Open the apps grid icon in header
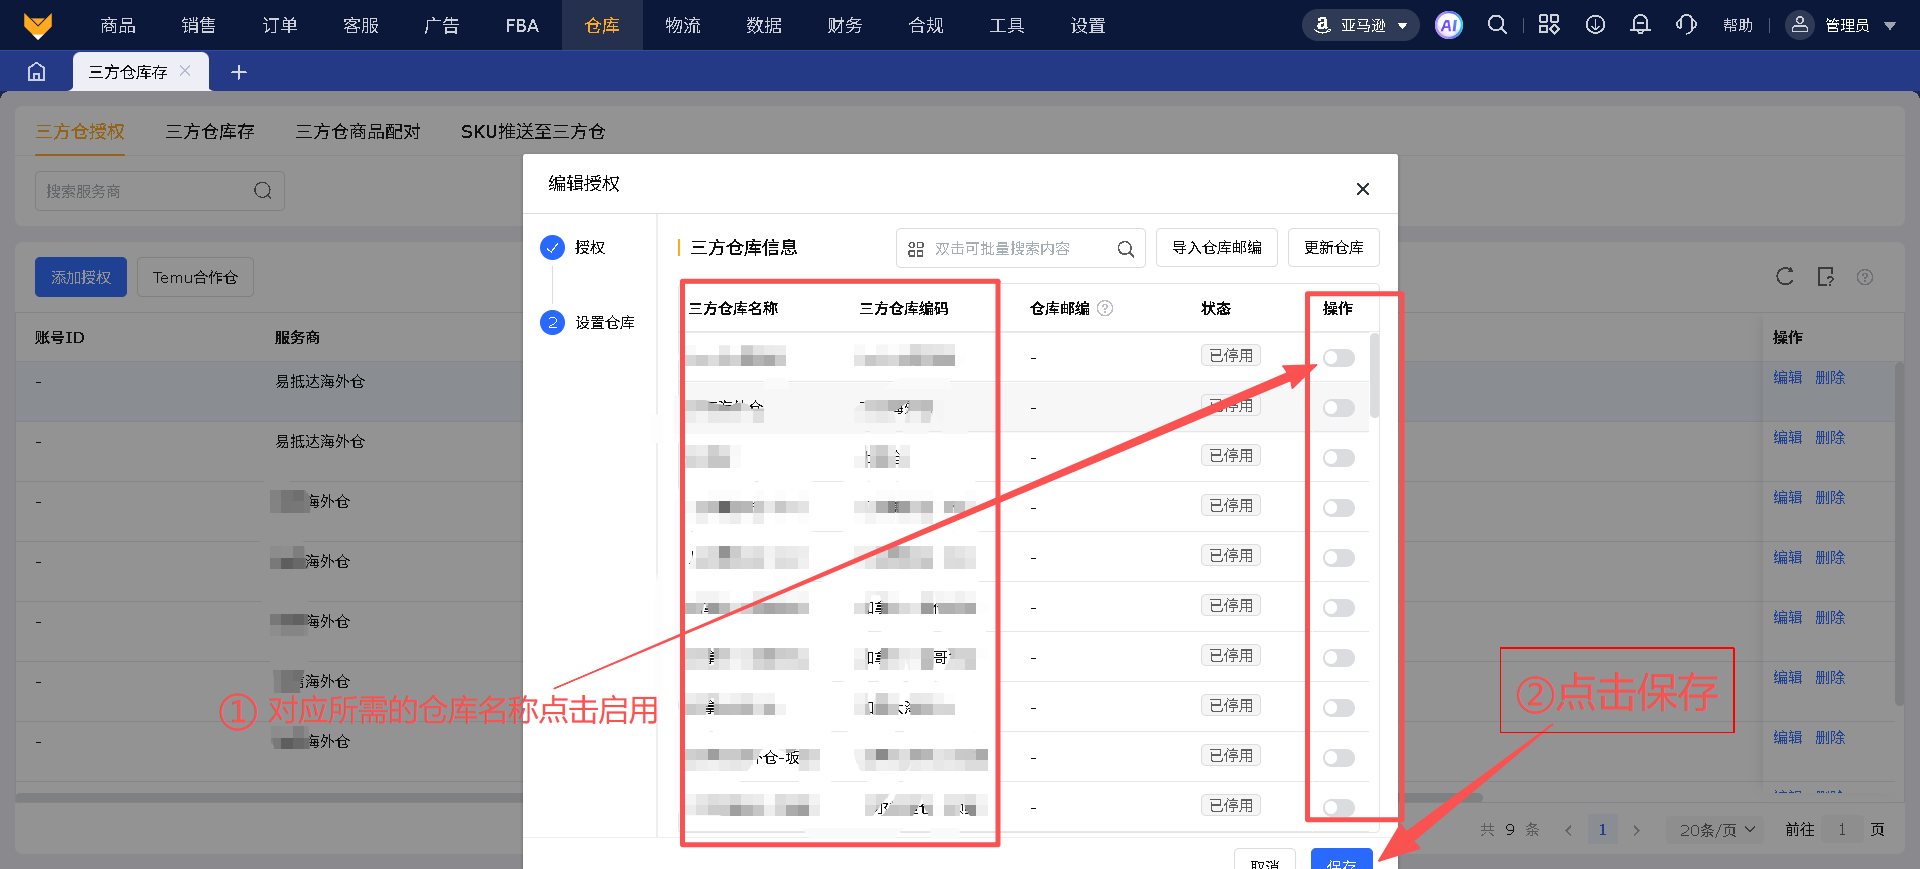Screen dimensions: 1920x869 point(1548,25)
